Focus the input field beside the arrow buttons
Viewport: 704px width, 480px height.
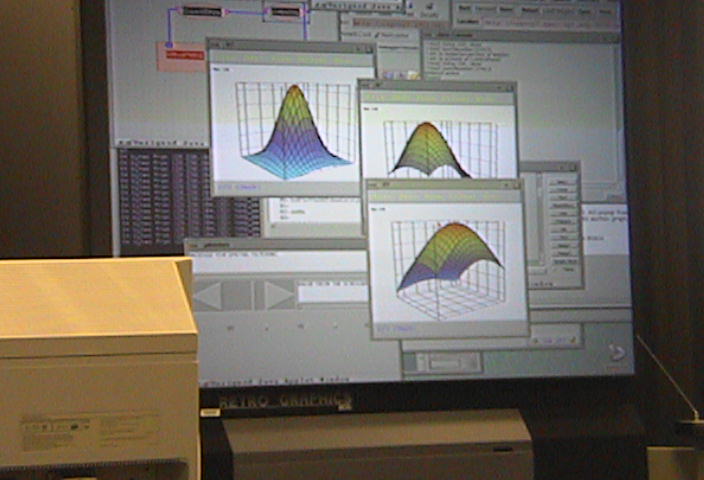(333, 294)
